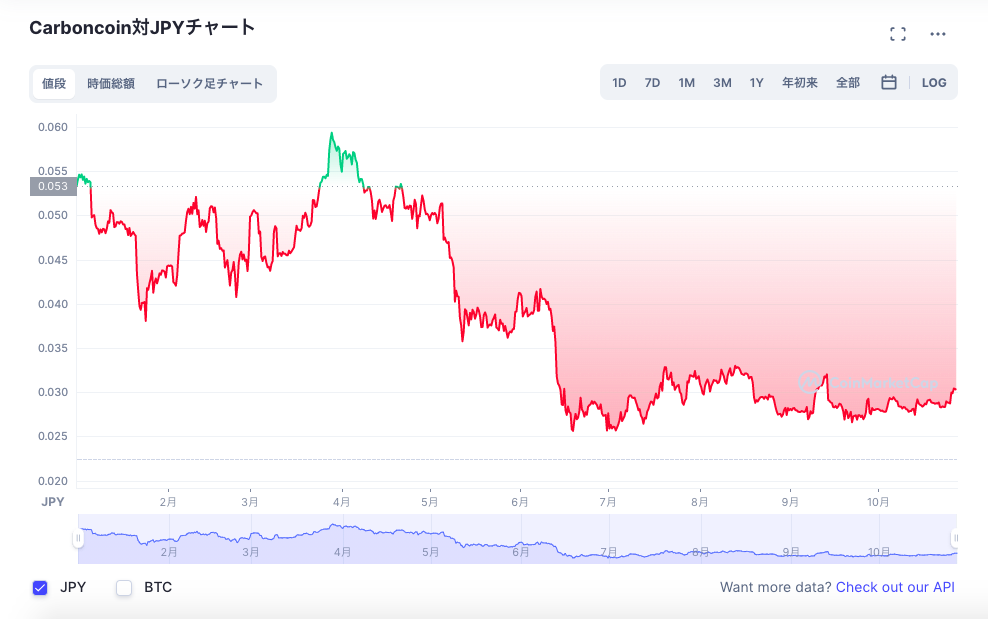This screenshot has height=619, width=988.
Task: Select the 1M chart period
Action: (686, 82)
